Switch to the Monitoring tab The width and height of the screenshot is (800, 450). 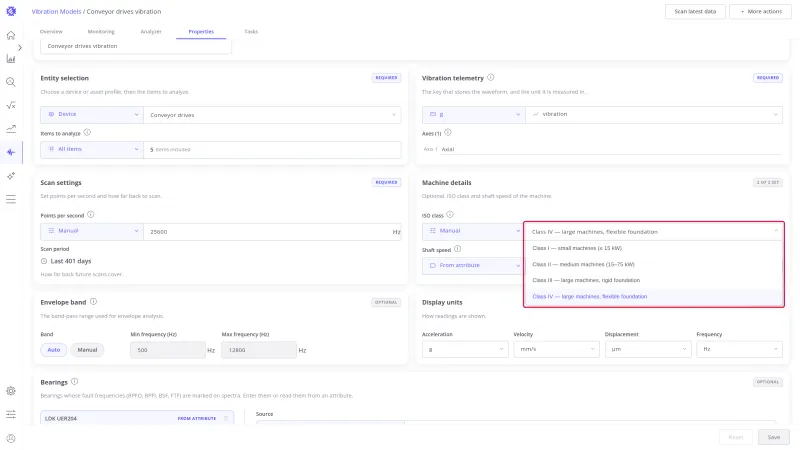tap(101, 32)
